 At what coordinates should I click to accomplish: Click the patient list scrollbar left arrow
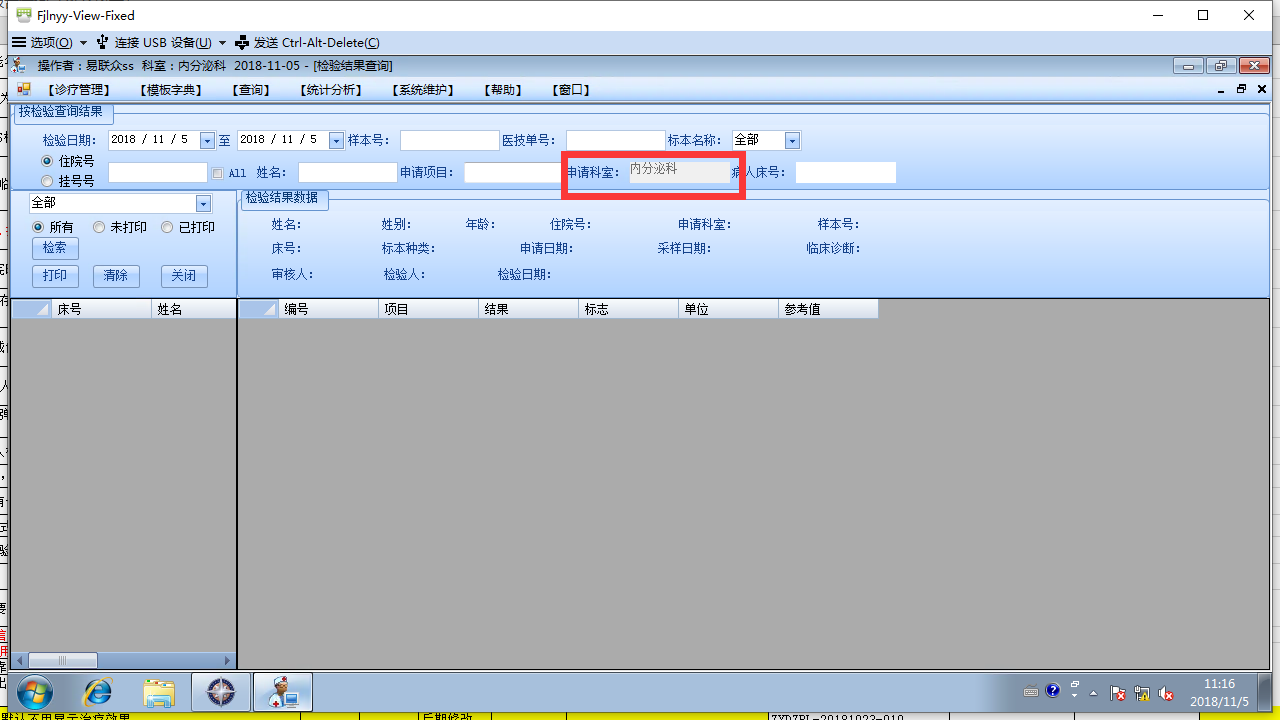(x=18, y=661)
